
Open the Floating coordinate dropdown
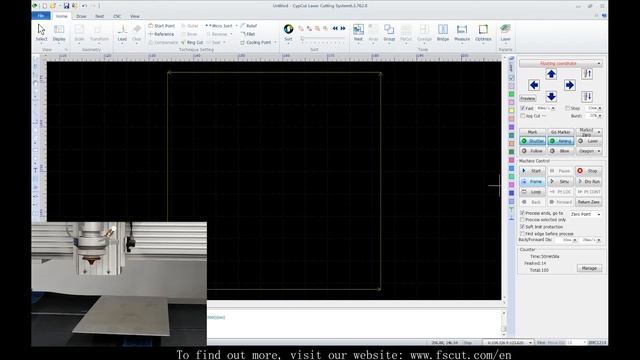pos(560,63)
